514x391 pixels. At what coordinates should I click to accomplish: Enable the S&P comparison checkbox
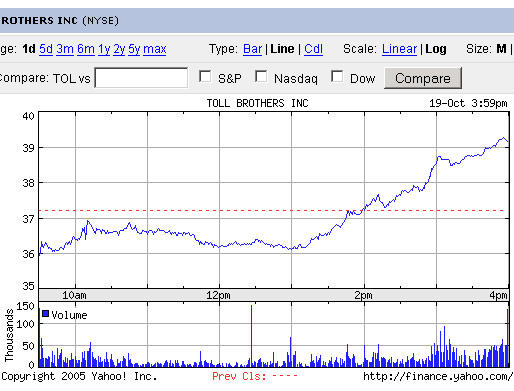tap(205, 76)
